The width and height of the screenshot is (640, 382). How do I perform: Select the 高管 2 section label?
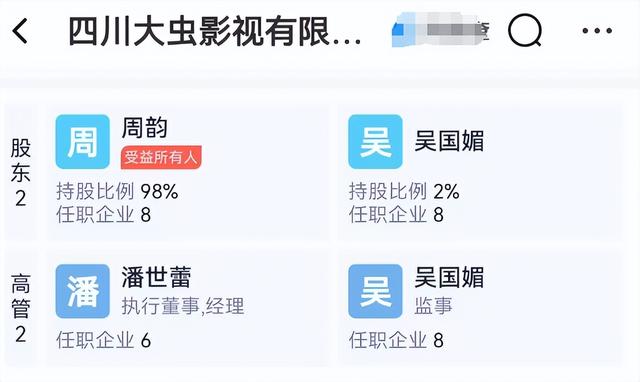[x=21, y=309]
